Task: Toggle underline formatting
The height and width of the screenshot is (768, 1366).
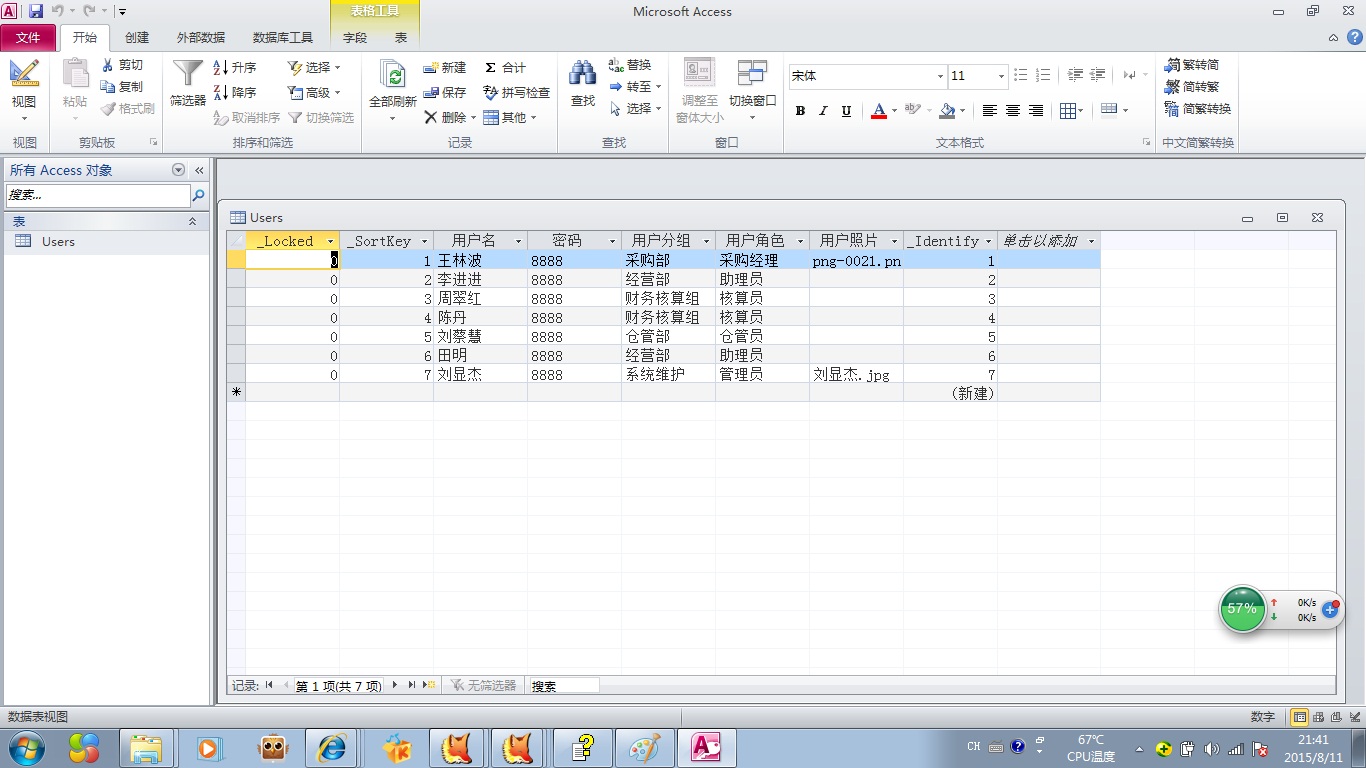Action: [846, 111]
